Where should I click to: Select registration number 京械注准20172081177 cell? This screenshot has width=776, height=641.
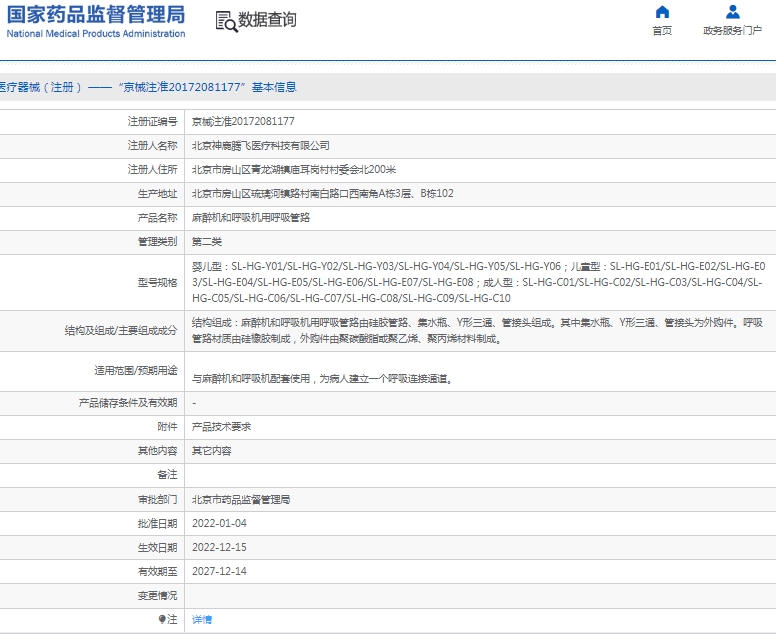coord(243,121)
